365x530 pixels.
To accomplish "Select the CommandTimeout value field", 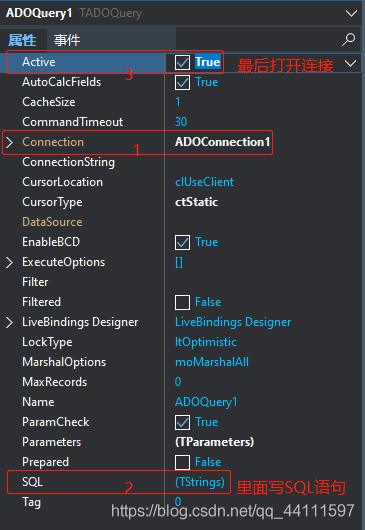I will coord(264,122).
